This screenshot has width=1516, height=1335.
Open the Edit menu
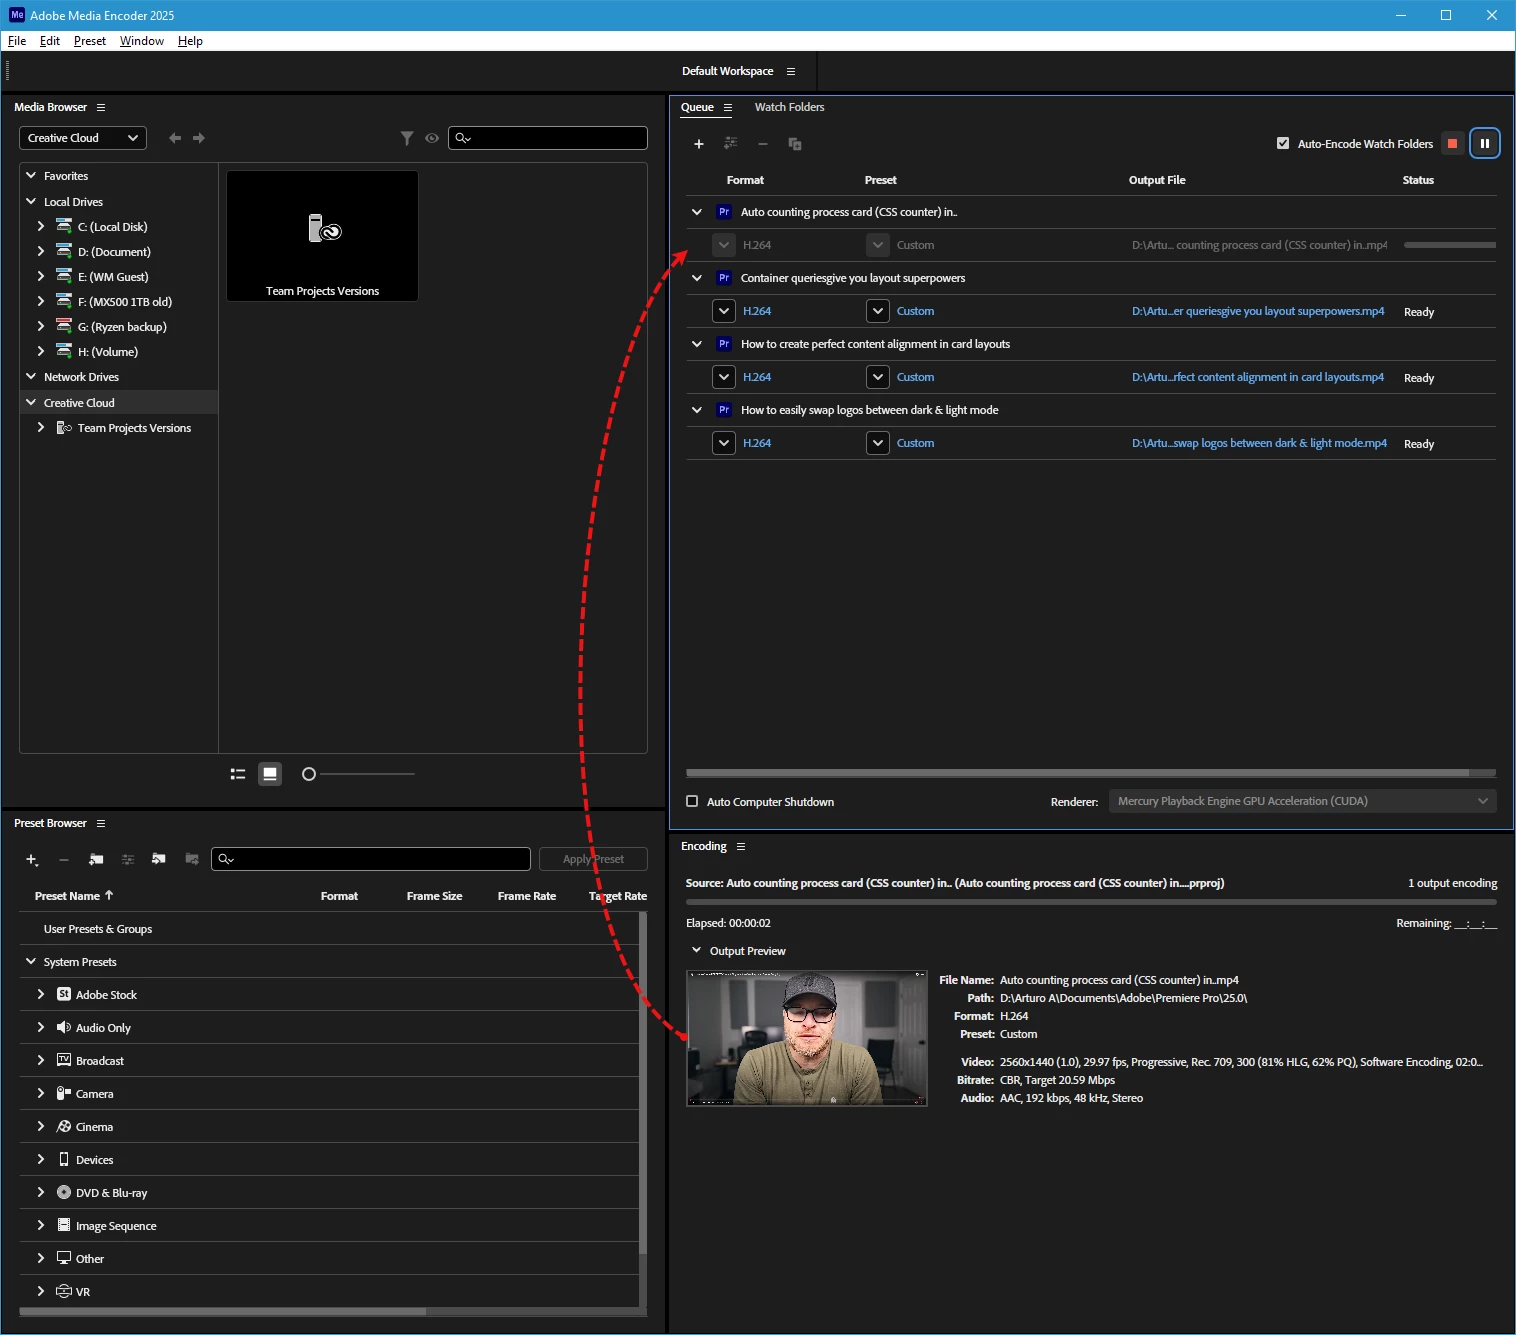[50, 41]
